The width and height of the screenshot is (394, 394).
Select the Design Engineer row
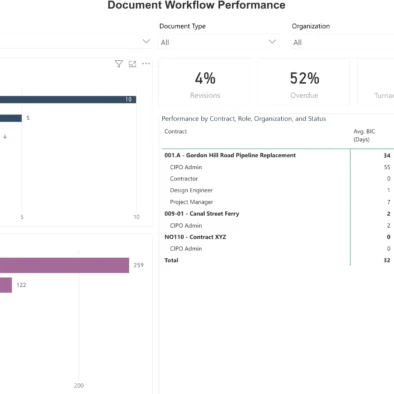pyautogui.click(x=277, y=190)
